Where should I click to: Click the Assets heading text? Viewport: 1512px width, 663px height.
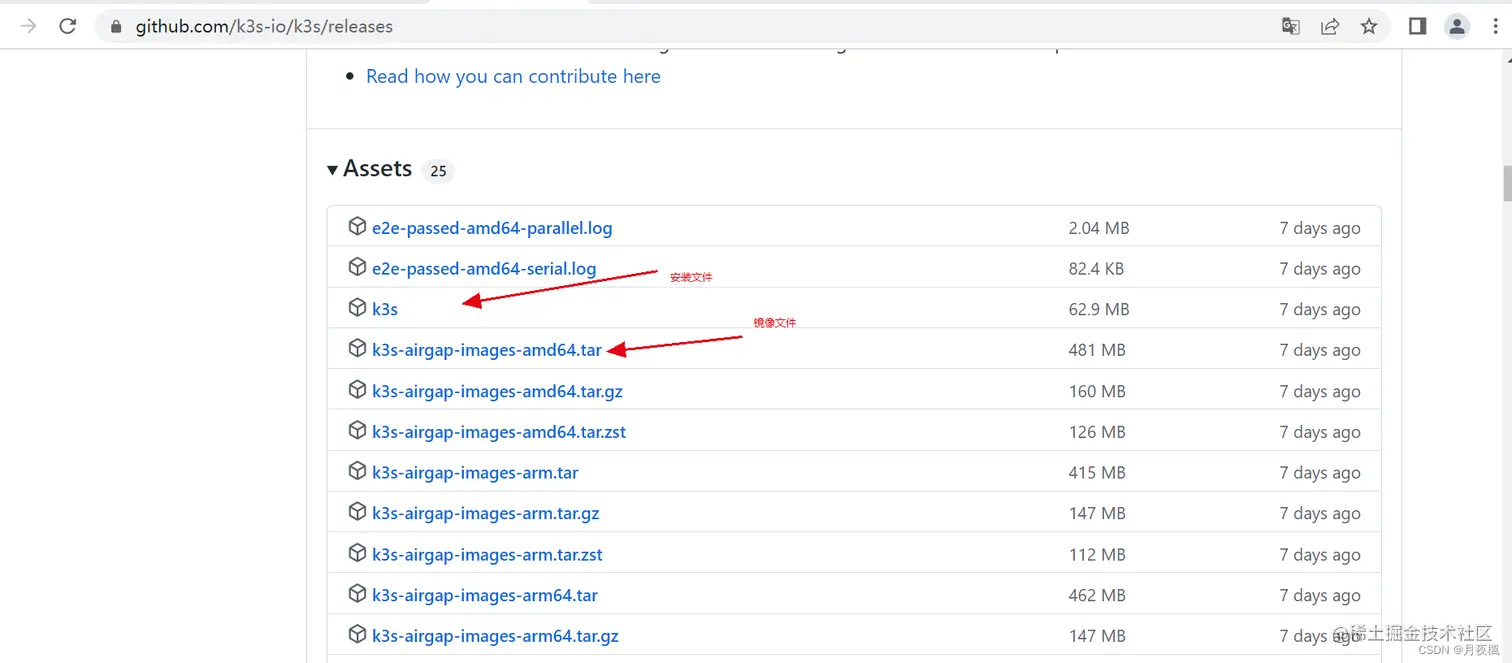tap(377, 169)
